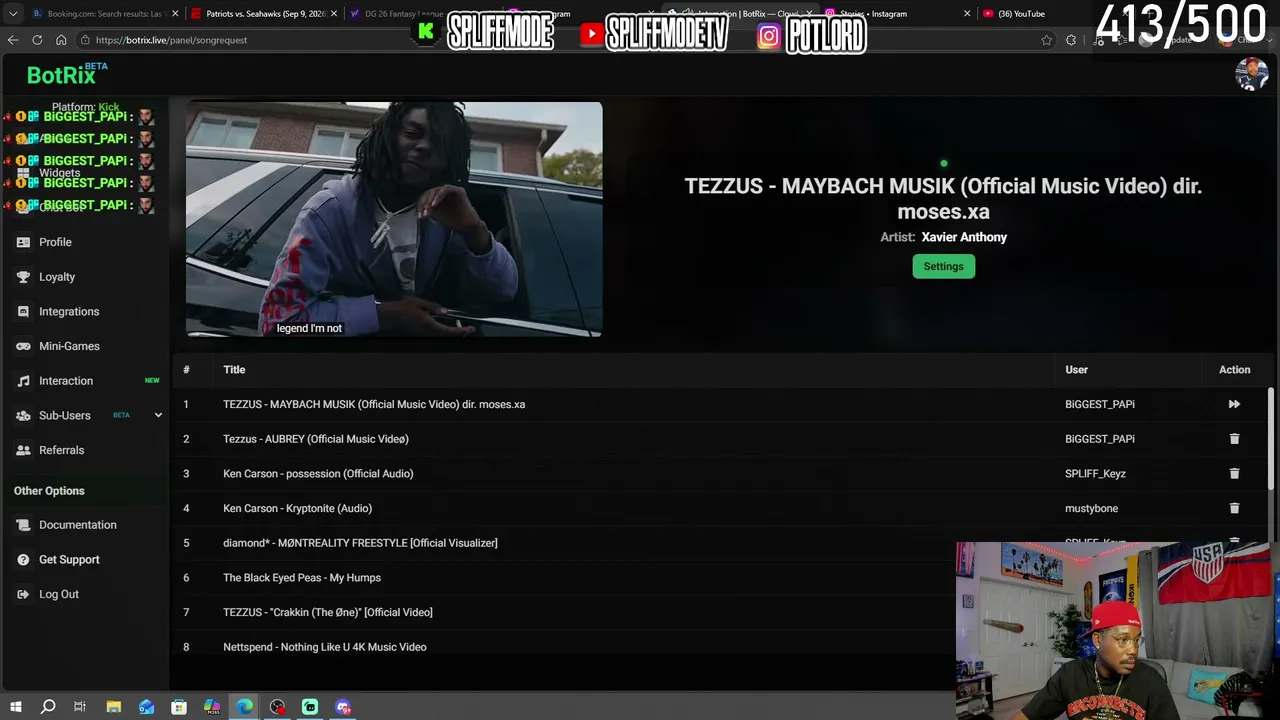Open Task View on the taskbar
1280x720 pixels.
(x=80, y=707)
